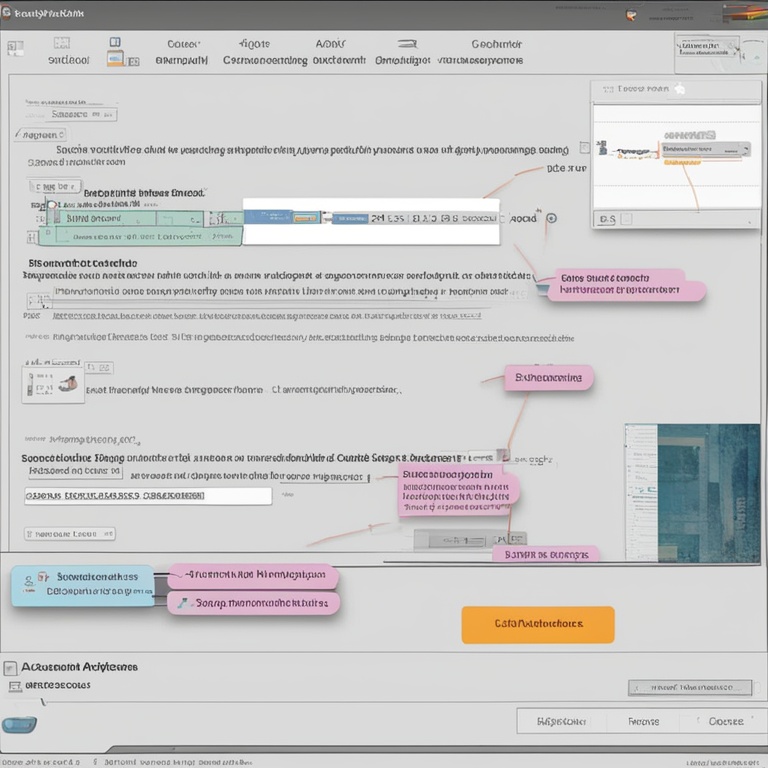Open the dropdown box in the top-right toolbar
Viewport: 768px width, 768px height.
706,47
